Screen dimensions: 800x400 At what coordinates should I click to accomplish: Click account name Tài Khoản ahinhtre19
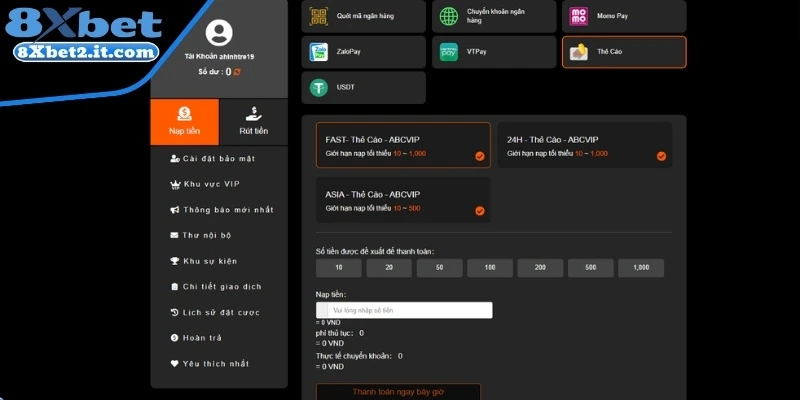(219, 57)
